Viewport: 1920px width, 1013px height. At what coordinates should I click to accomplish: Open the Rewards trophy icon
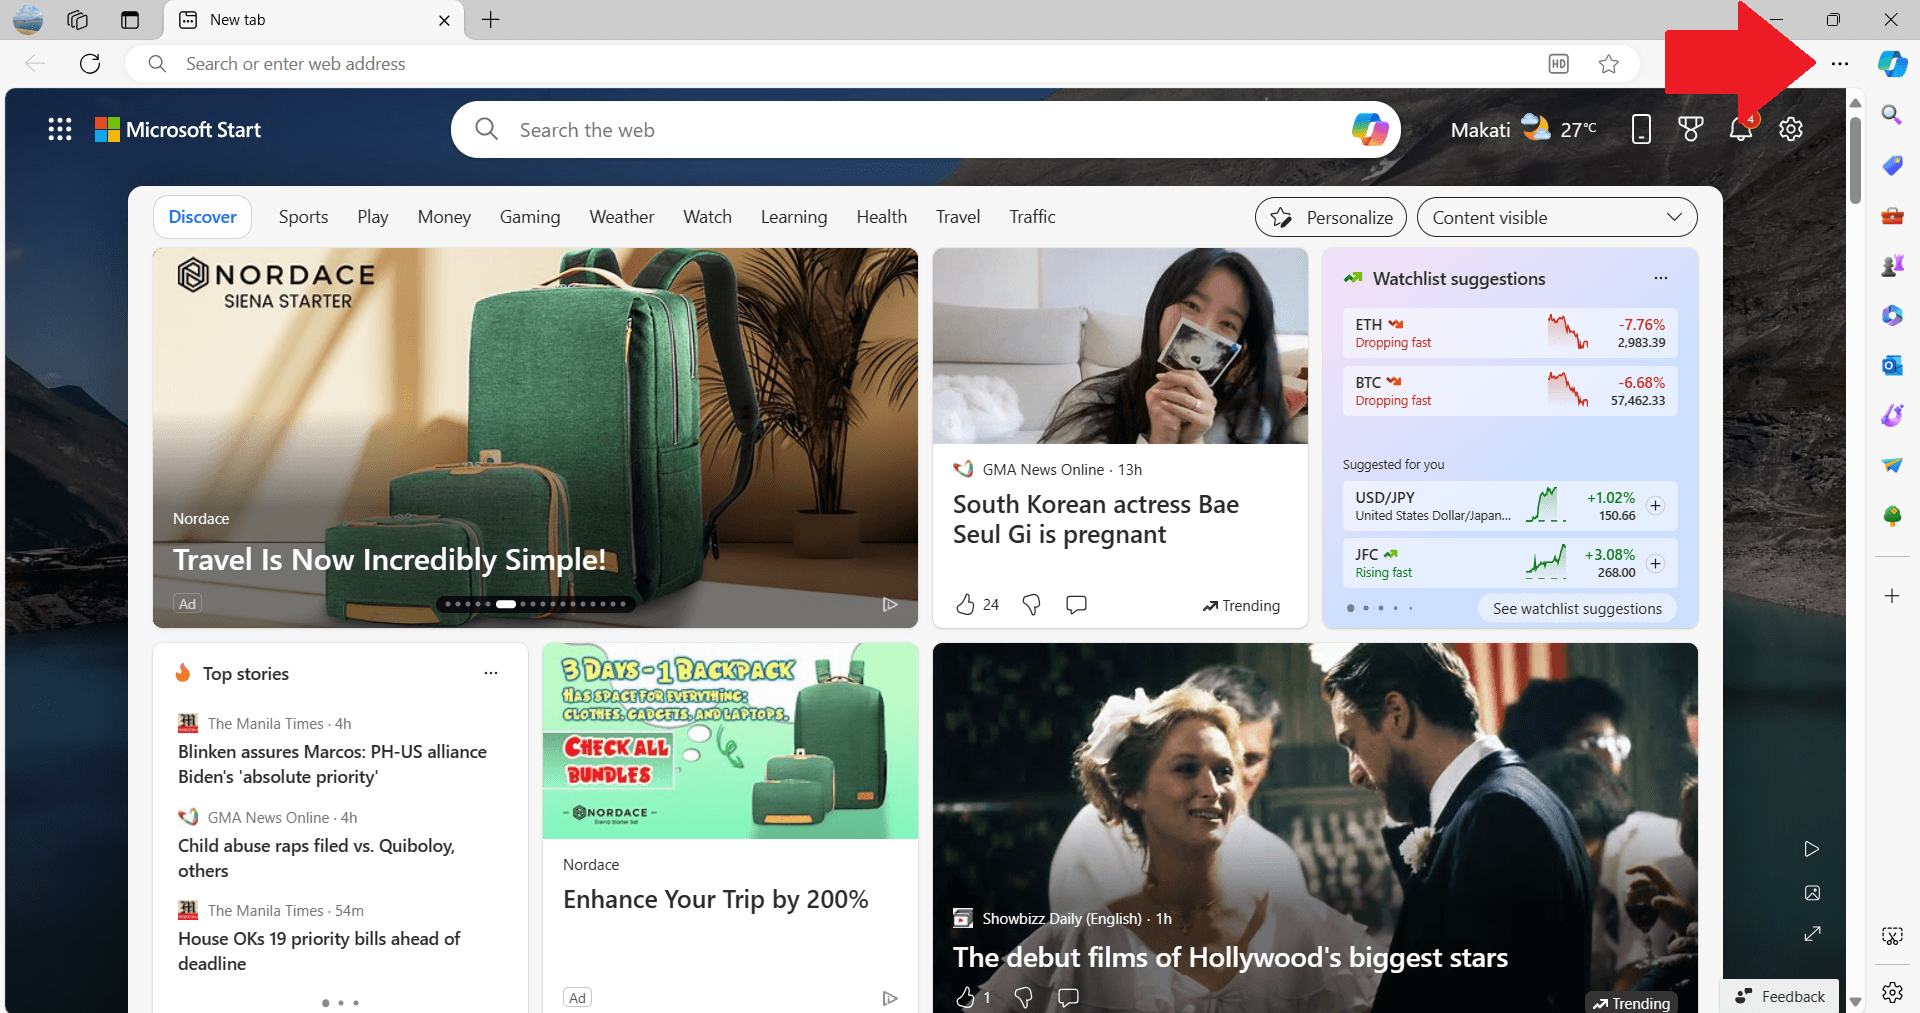tap(1691, 129)
